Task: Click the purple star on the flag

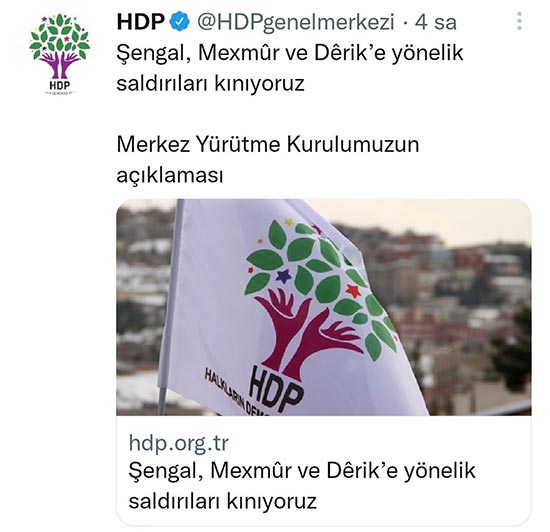Action: [283, 276]
